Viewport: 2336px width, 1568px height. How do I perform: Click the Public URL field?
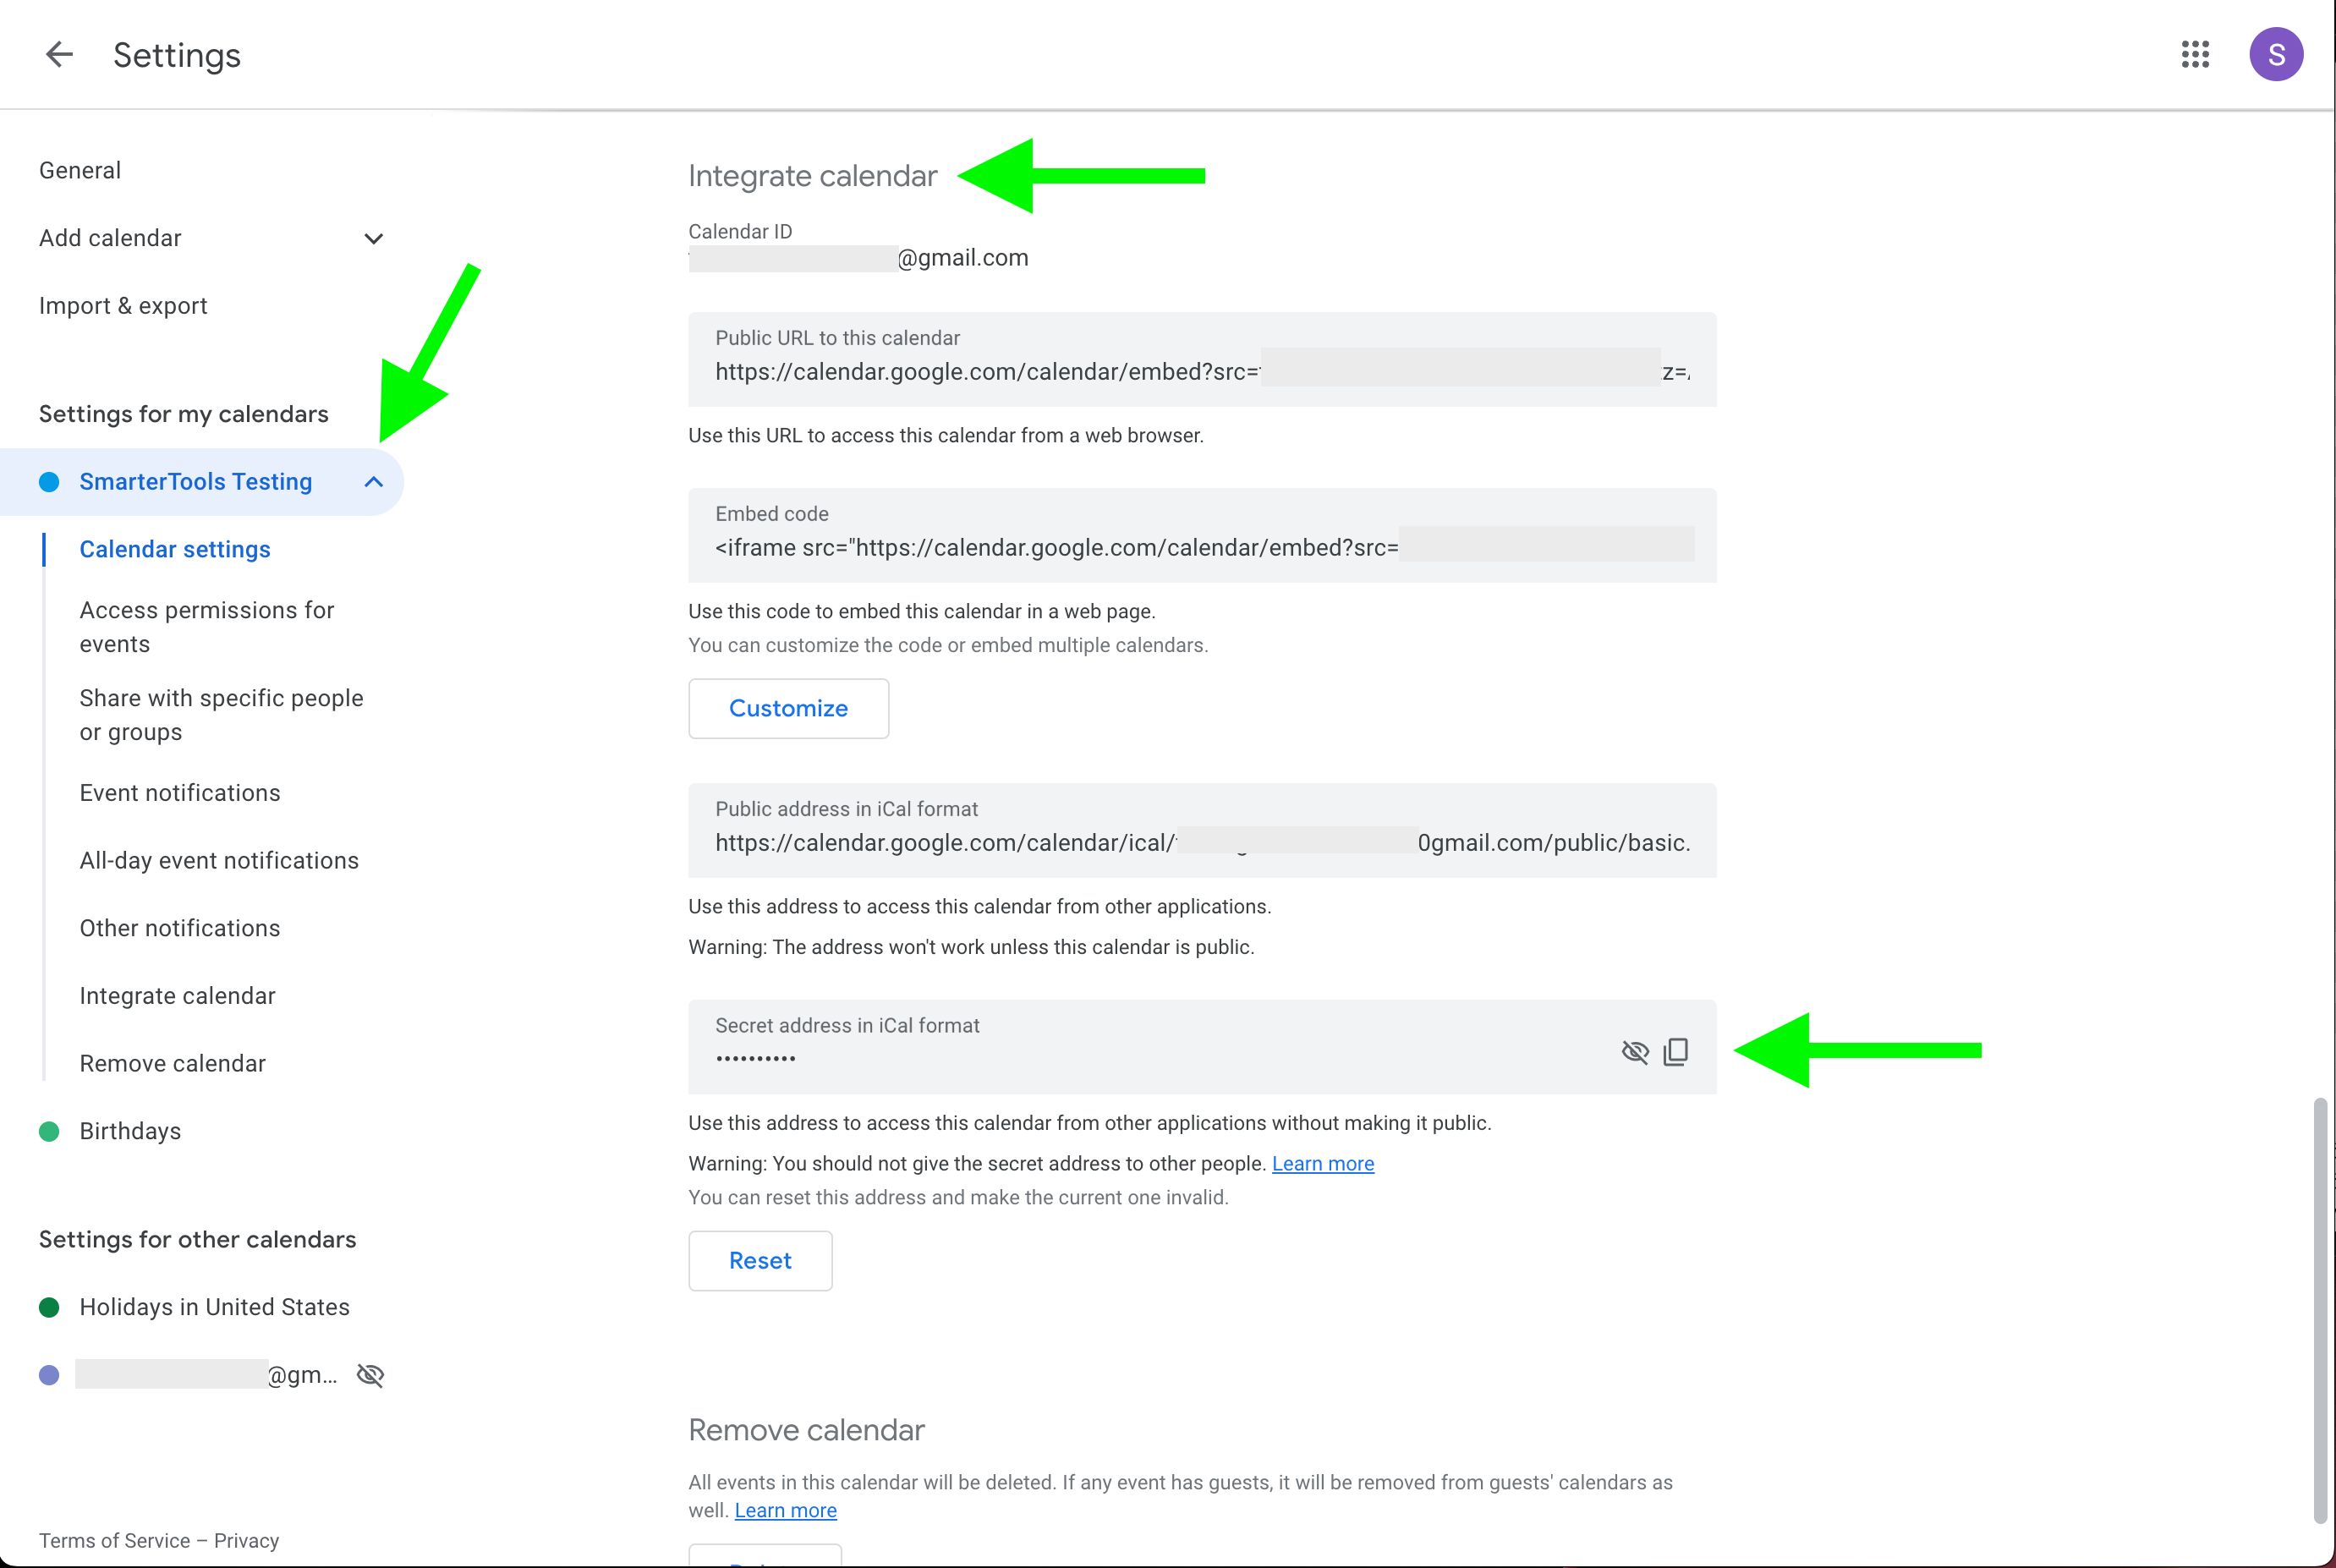click(x=1202, y=359)
